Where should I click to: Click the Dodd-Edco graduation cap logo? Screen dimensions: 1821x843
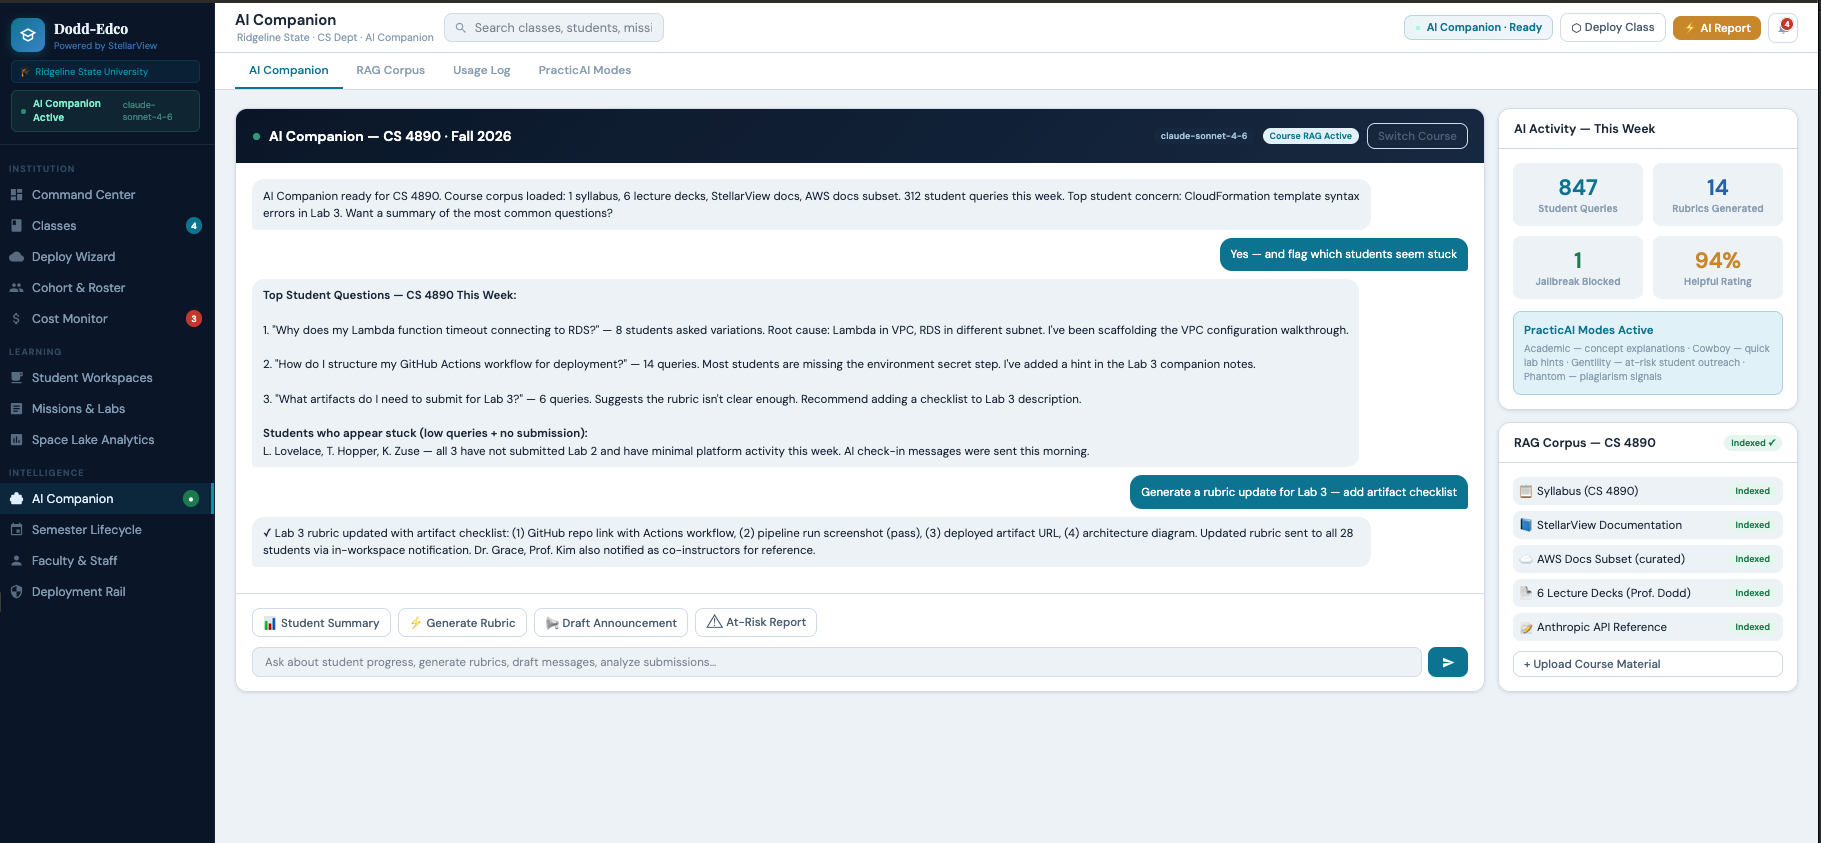[28, 35]
